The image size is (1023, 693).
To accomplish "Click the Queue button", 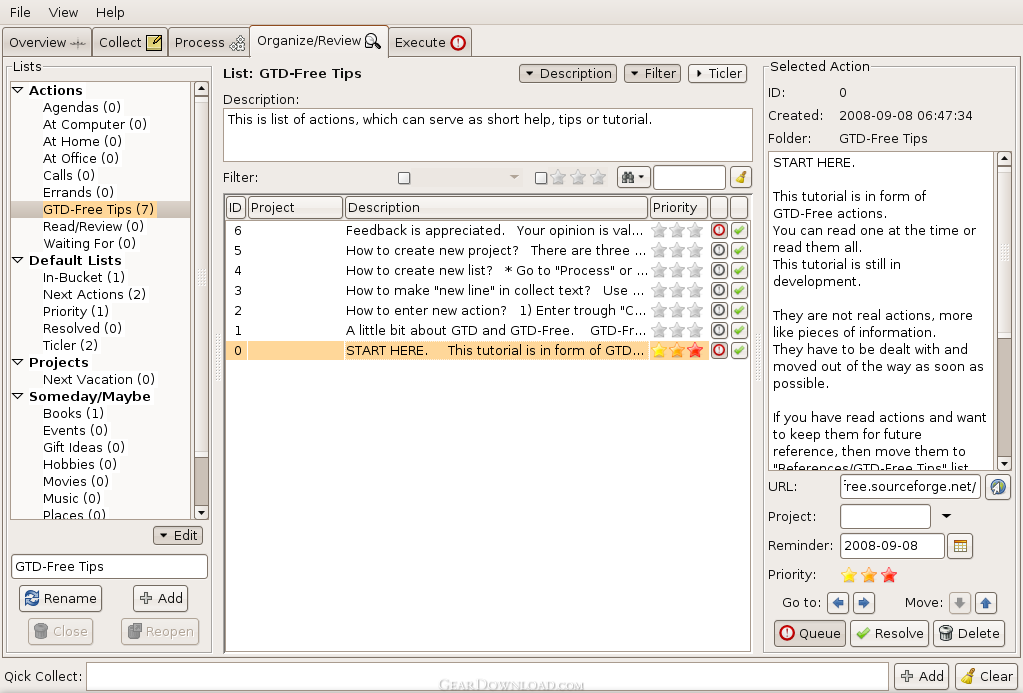I will [810, 633].
